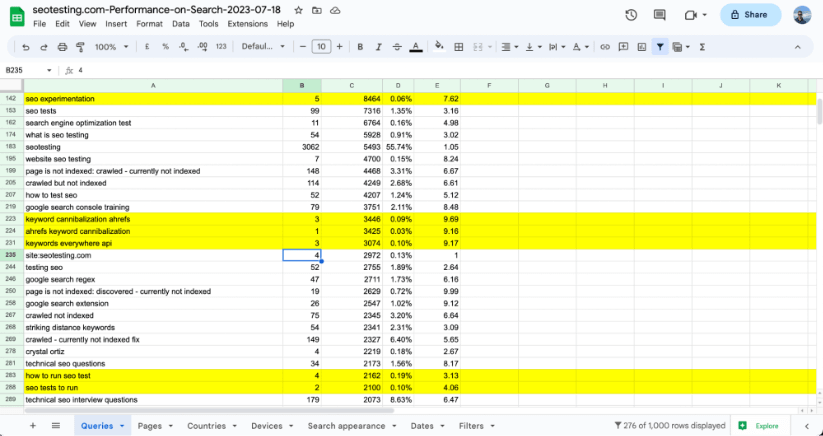The width and height of the screenshot is (823, 436).
Task: Click the Explore button
Action: (x=760, y=426)
